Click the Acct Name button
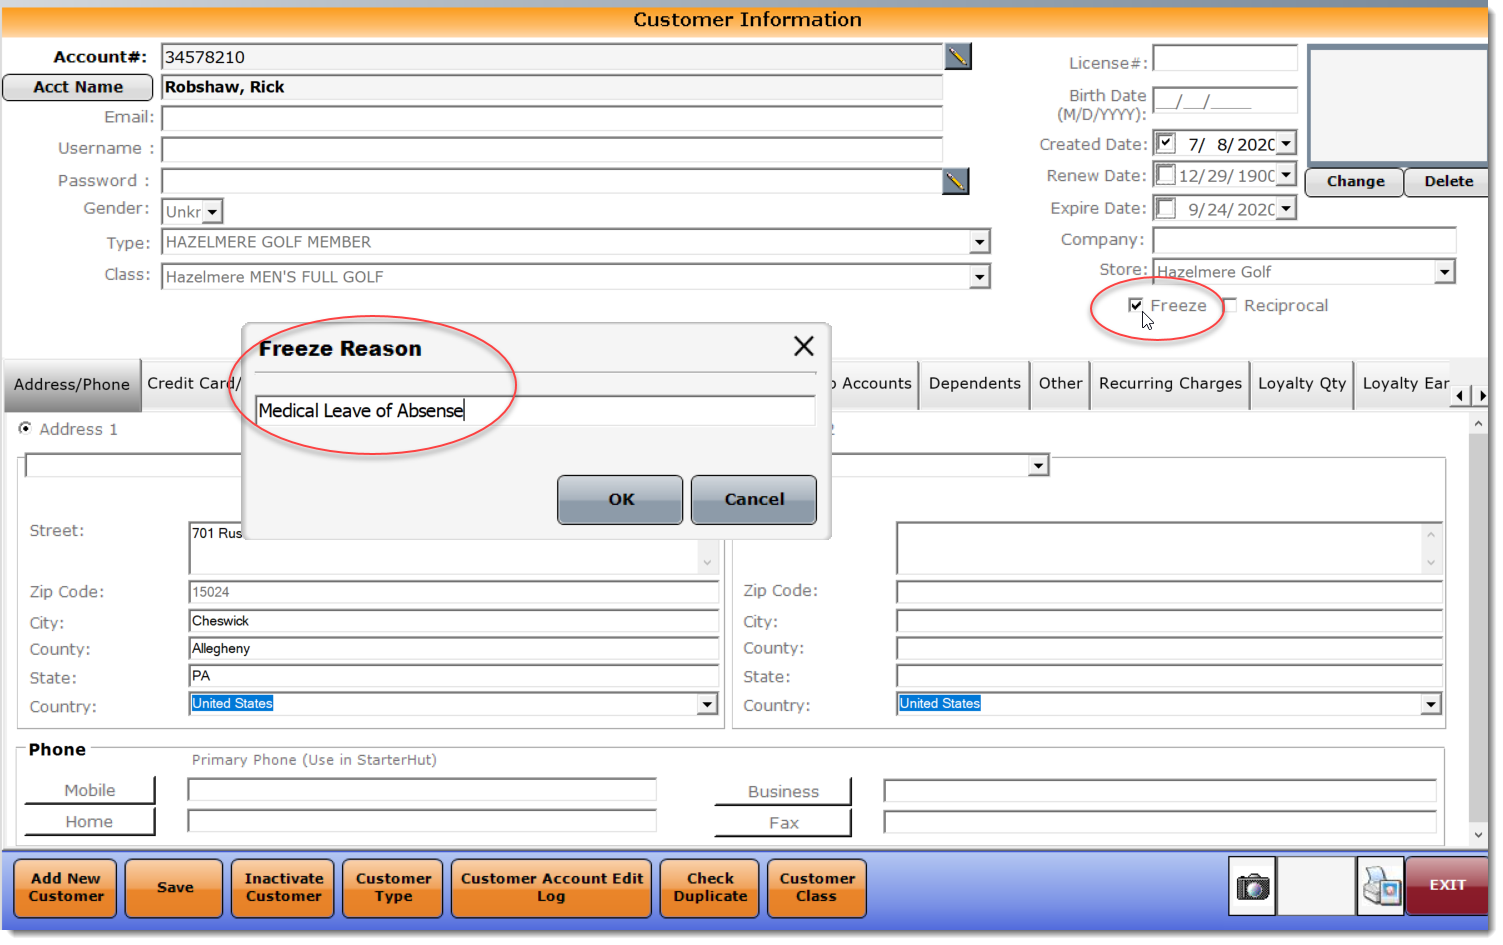The width and height of the screenshot is (1503, 945). point(78,87)
